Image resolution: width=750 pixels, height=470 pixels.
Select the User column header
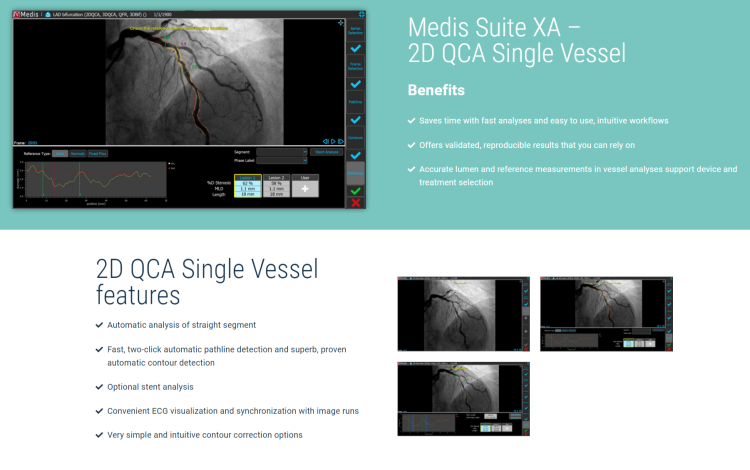305,177
